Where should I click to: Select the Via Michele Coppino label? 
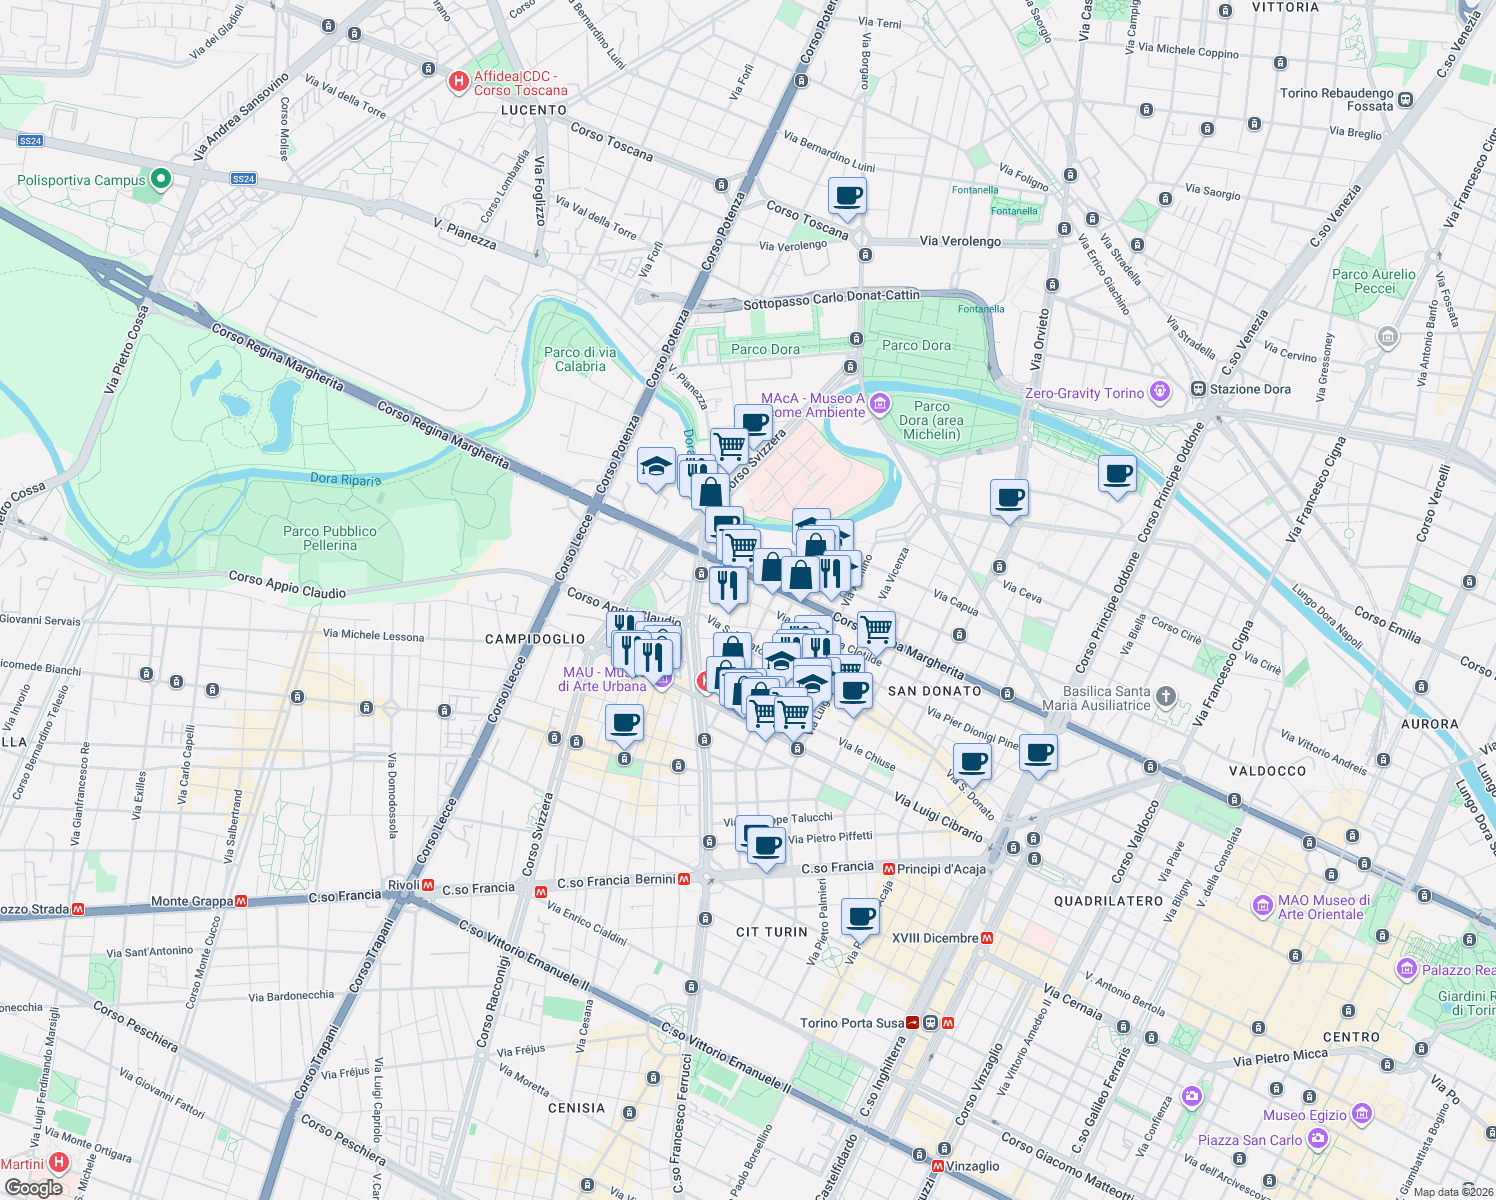coord(1188,50)
